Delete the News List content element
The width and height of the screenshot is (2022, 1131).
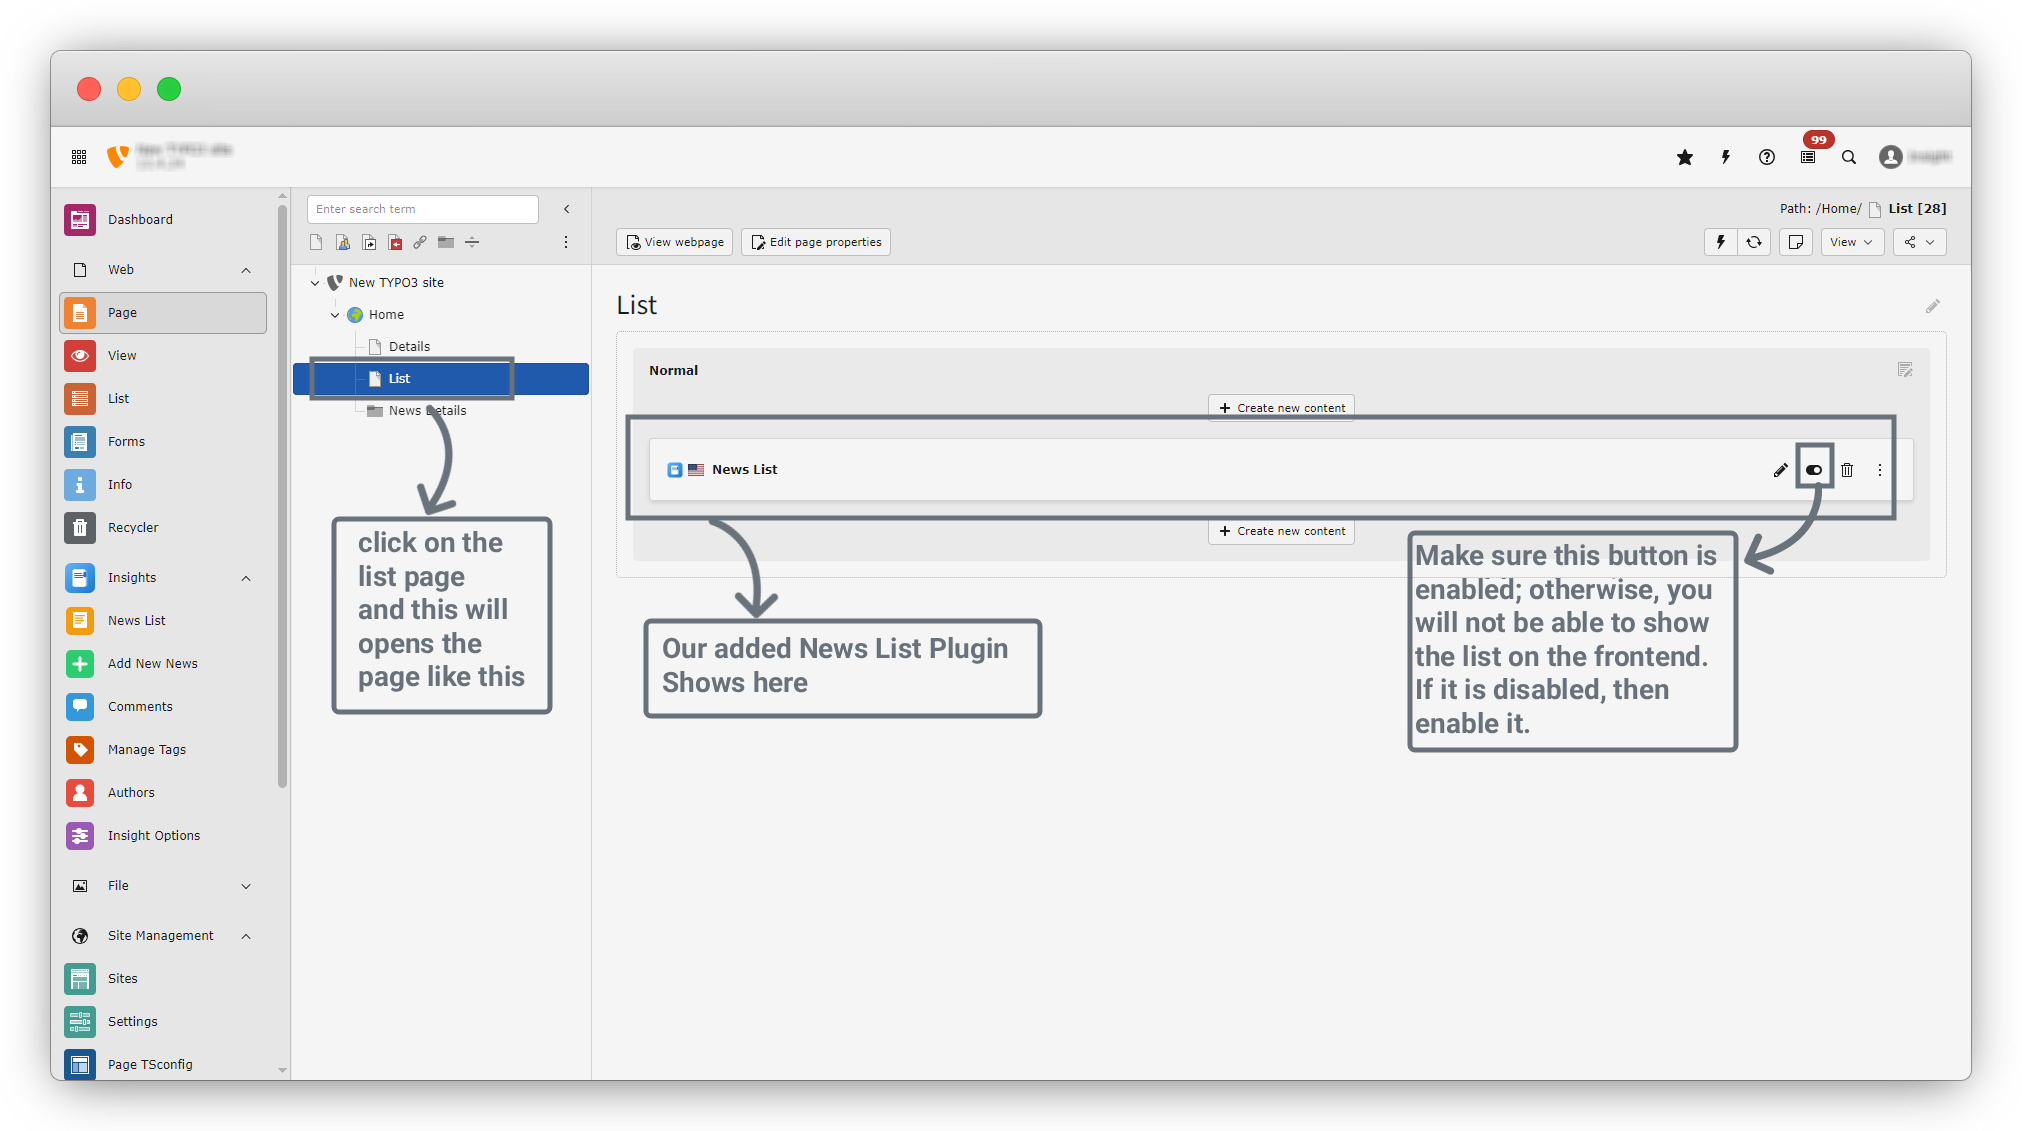pos(1847,470)
